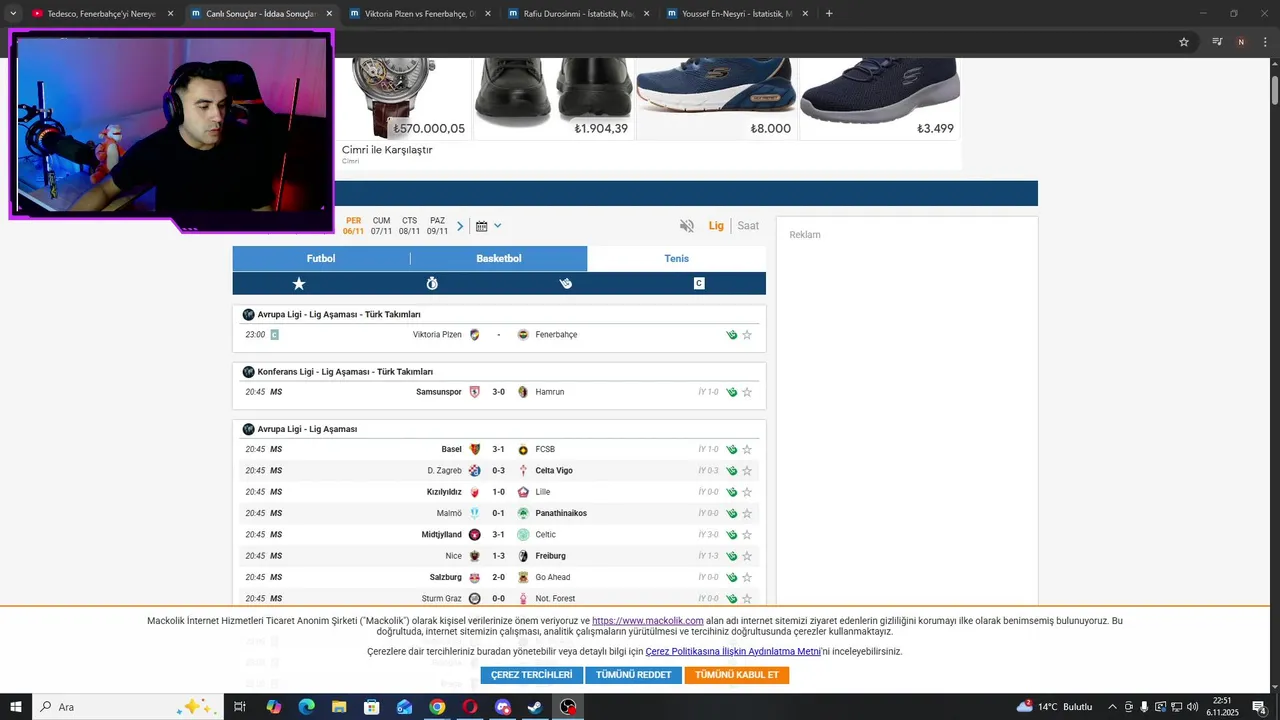Sort matches by Saat
The width and height of the screenshot is (1280, 720).
[748, 226]
